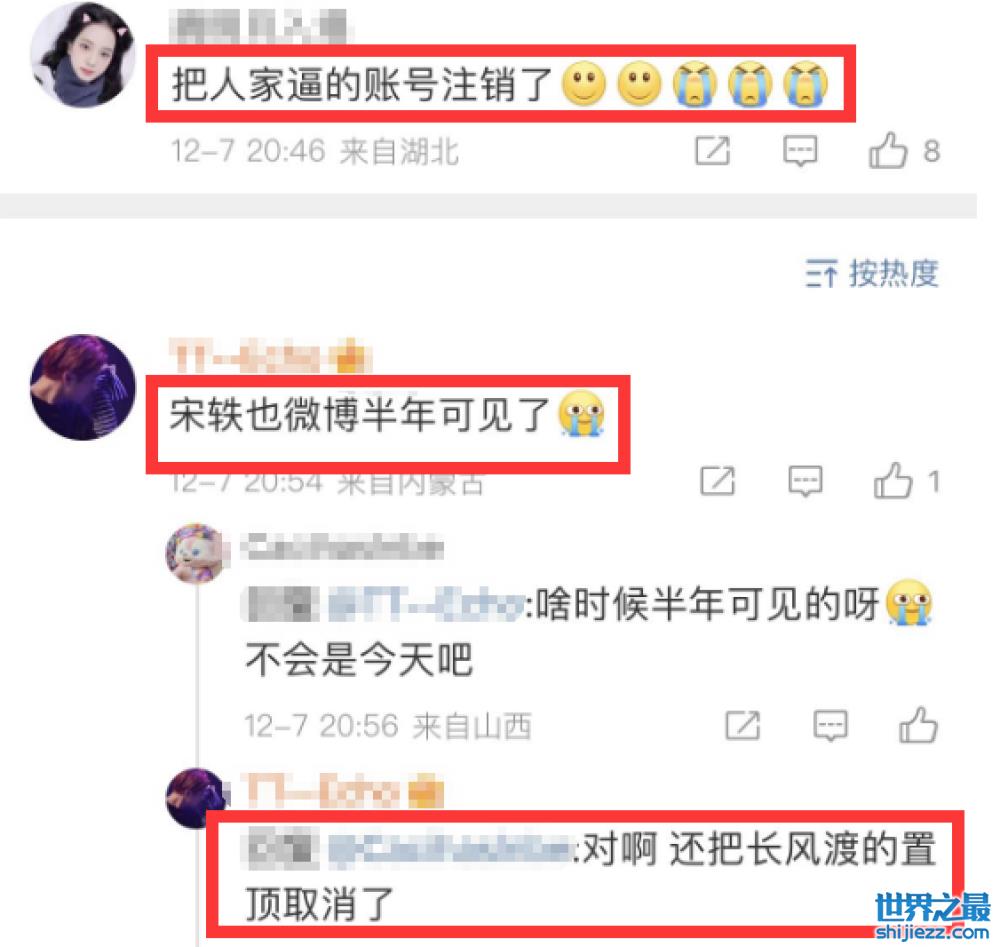Open the purple-lit avatar of top-level commenter

tap(83, 387)
